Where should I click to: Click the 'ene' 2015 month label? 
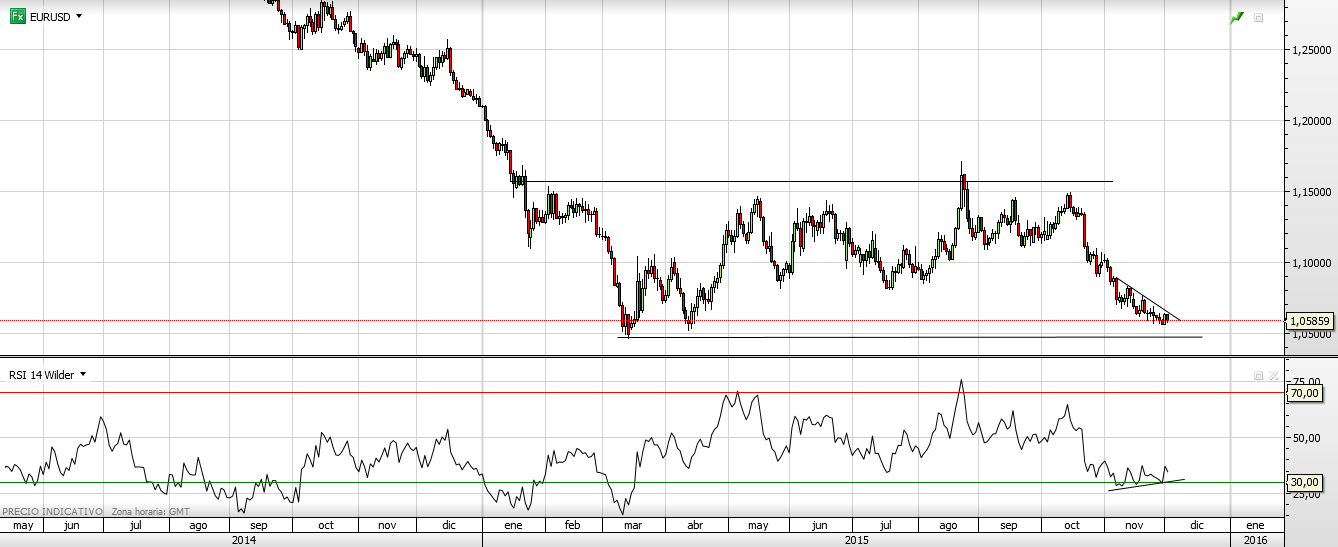click(x=513, y=525)
